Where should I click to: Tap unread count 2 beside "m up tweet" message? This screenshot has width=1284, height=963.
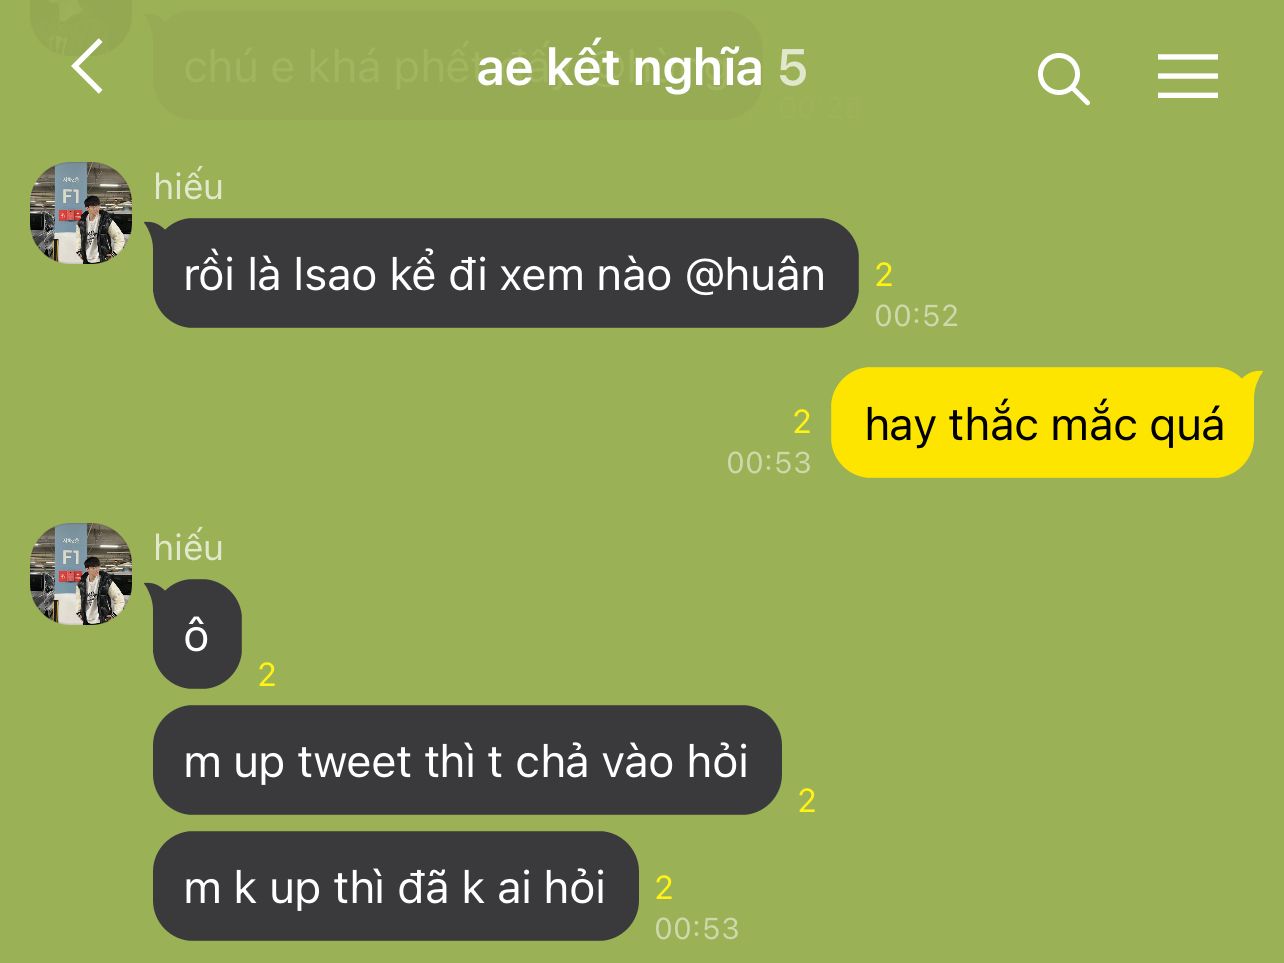pos(807,800)
